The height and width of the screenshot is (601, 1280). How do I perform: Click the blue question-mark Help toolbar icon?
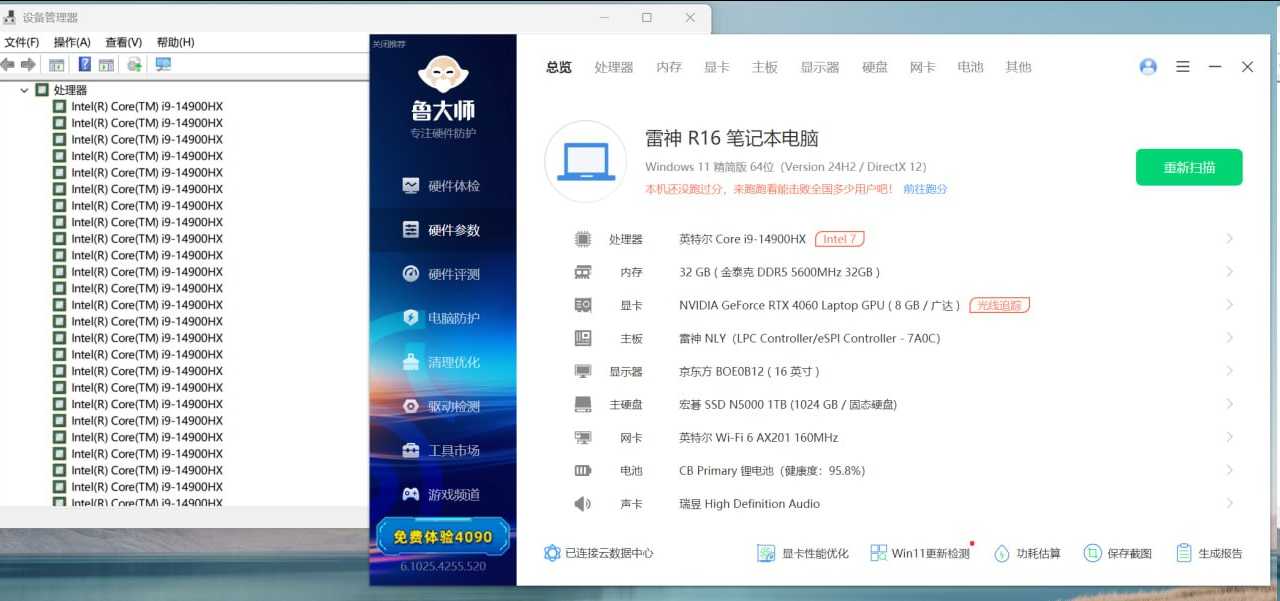[85, 65]
